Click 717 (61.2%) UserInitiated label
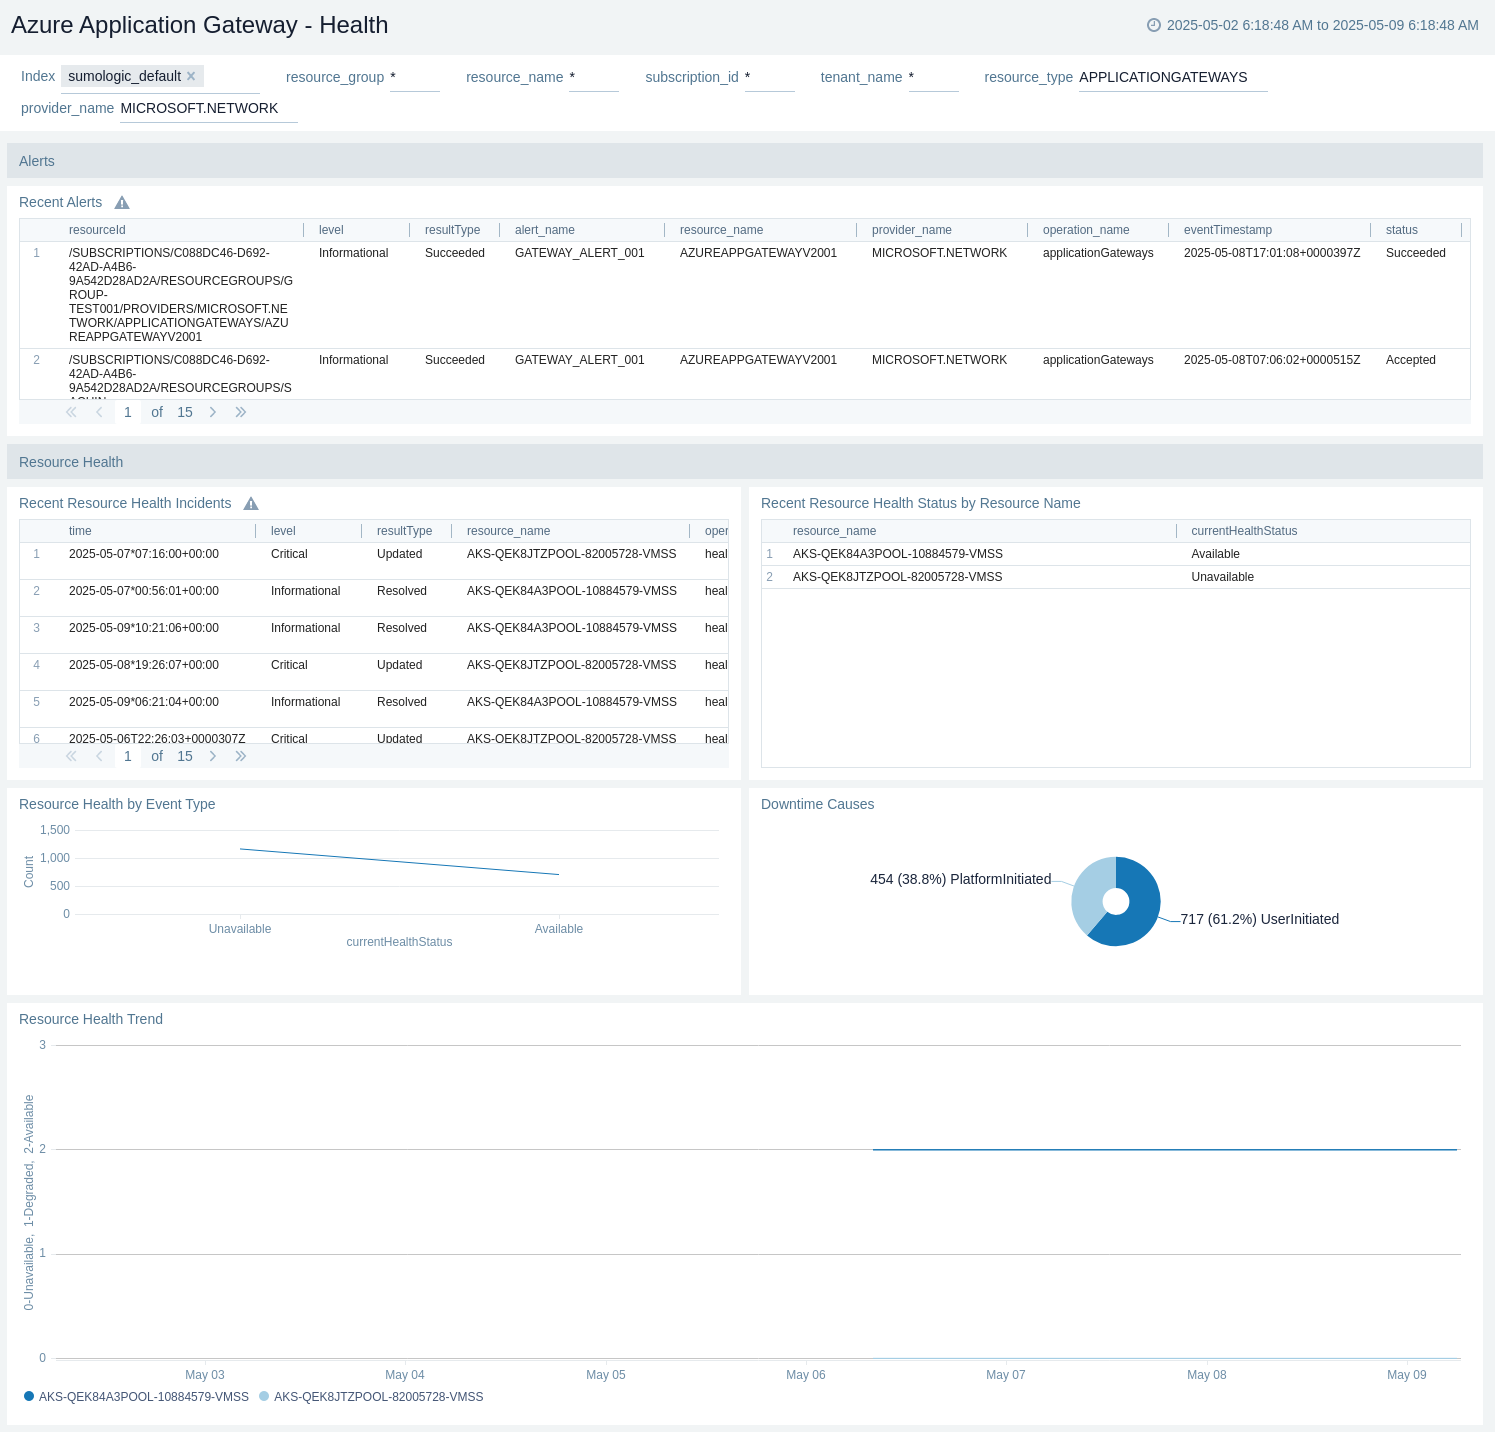 [1259, 919]
